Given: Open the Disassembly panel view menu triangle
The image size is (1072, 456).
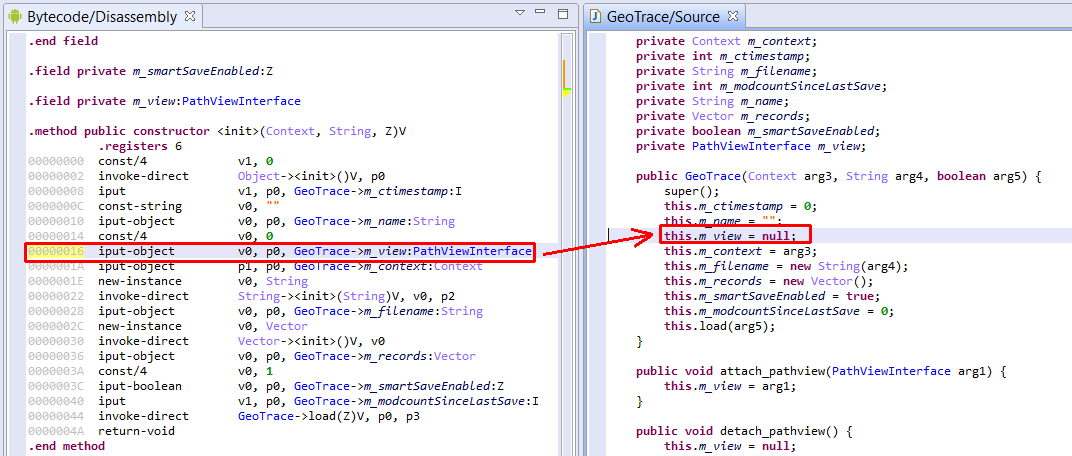Looking at the screenshot, I should pos(520,13).
